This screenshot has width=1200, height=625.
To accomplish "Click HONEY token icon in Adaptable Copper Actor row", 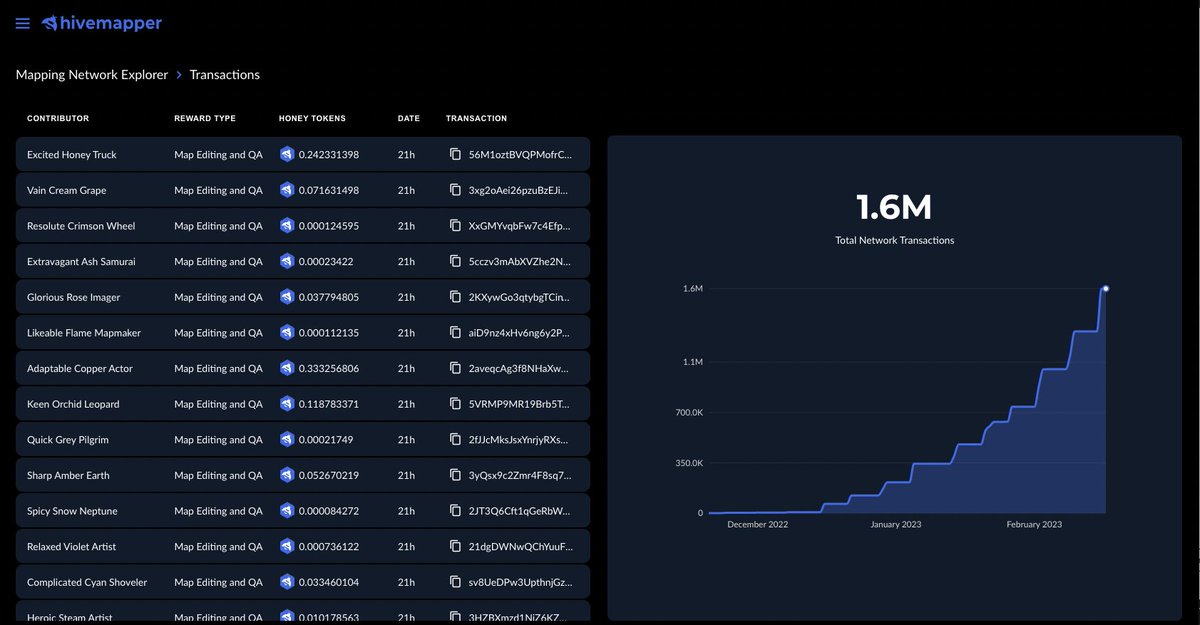I will coord(285,368).
